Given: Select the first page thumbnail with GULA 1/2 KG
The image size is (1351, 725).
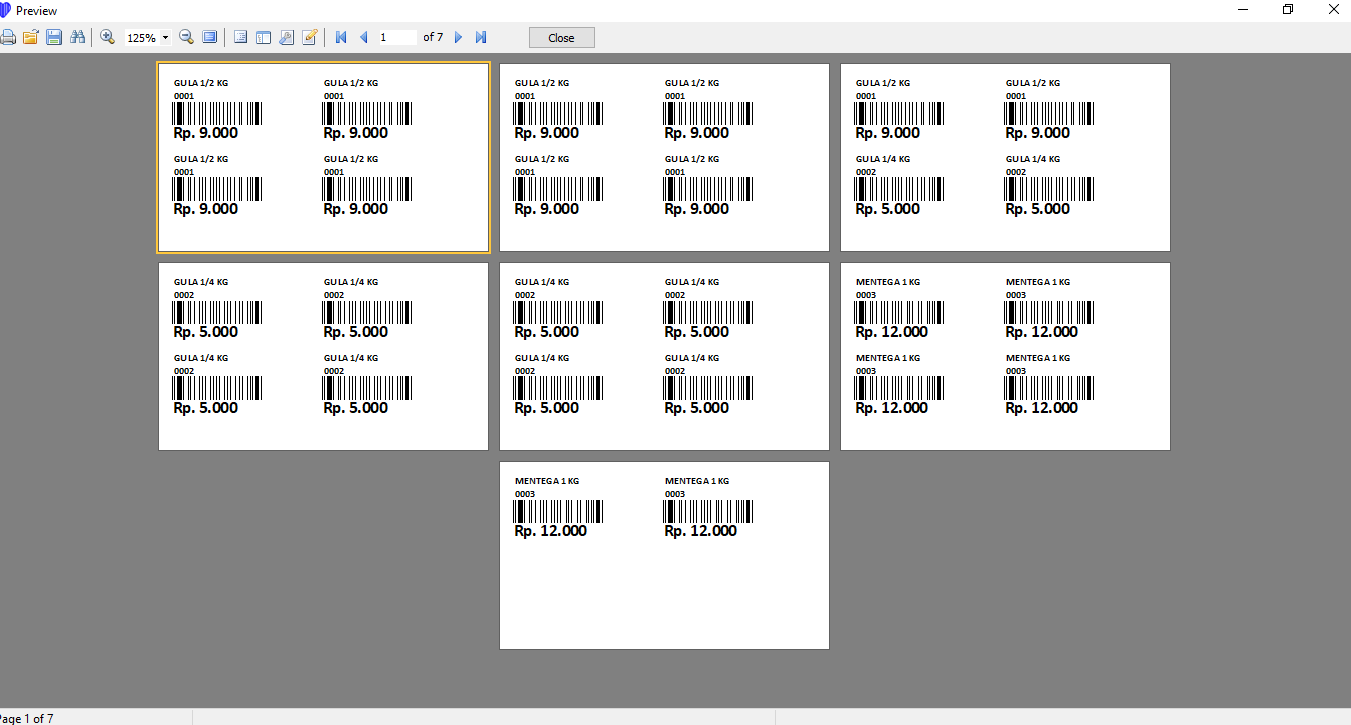Looking at the screenshot, I should coord(323,158).
